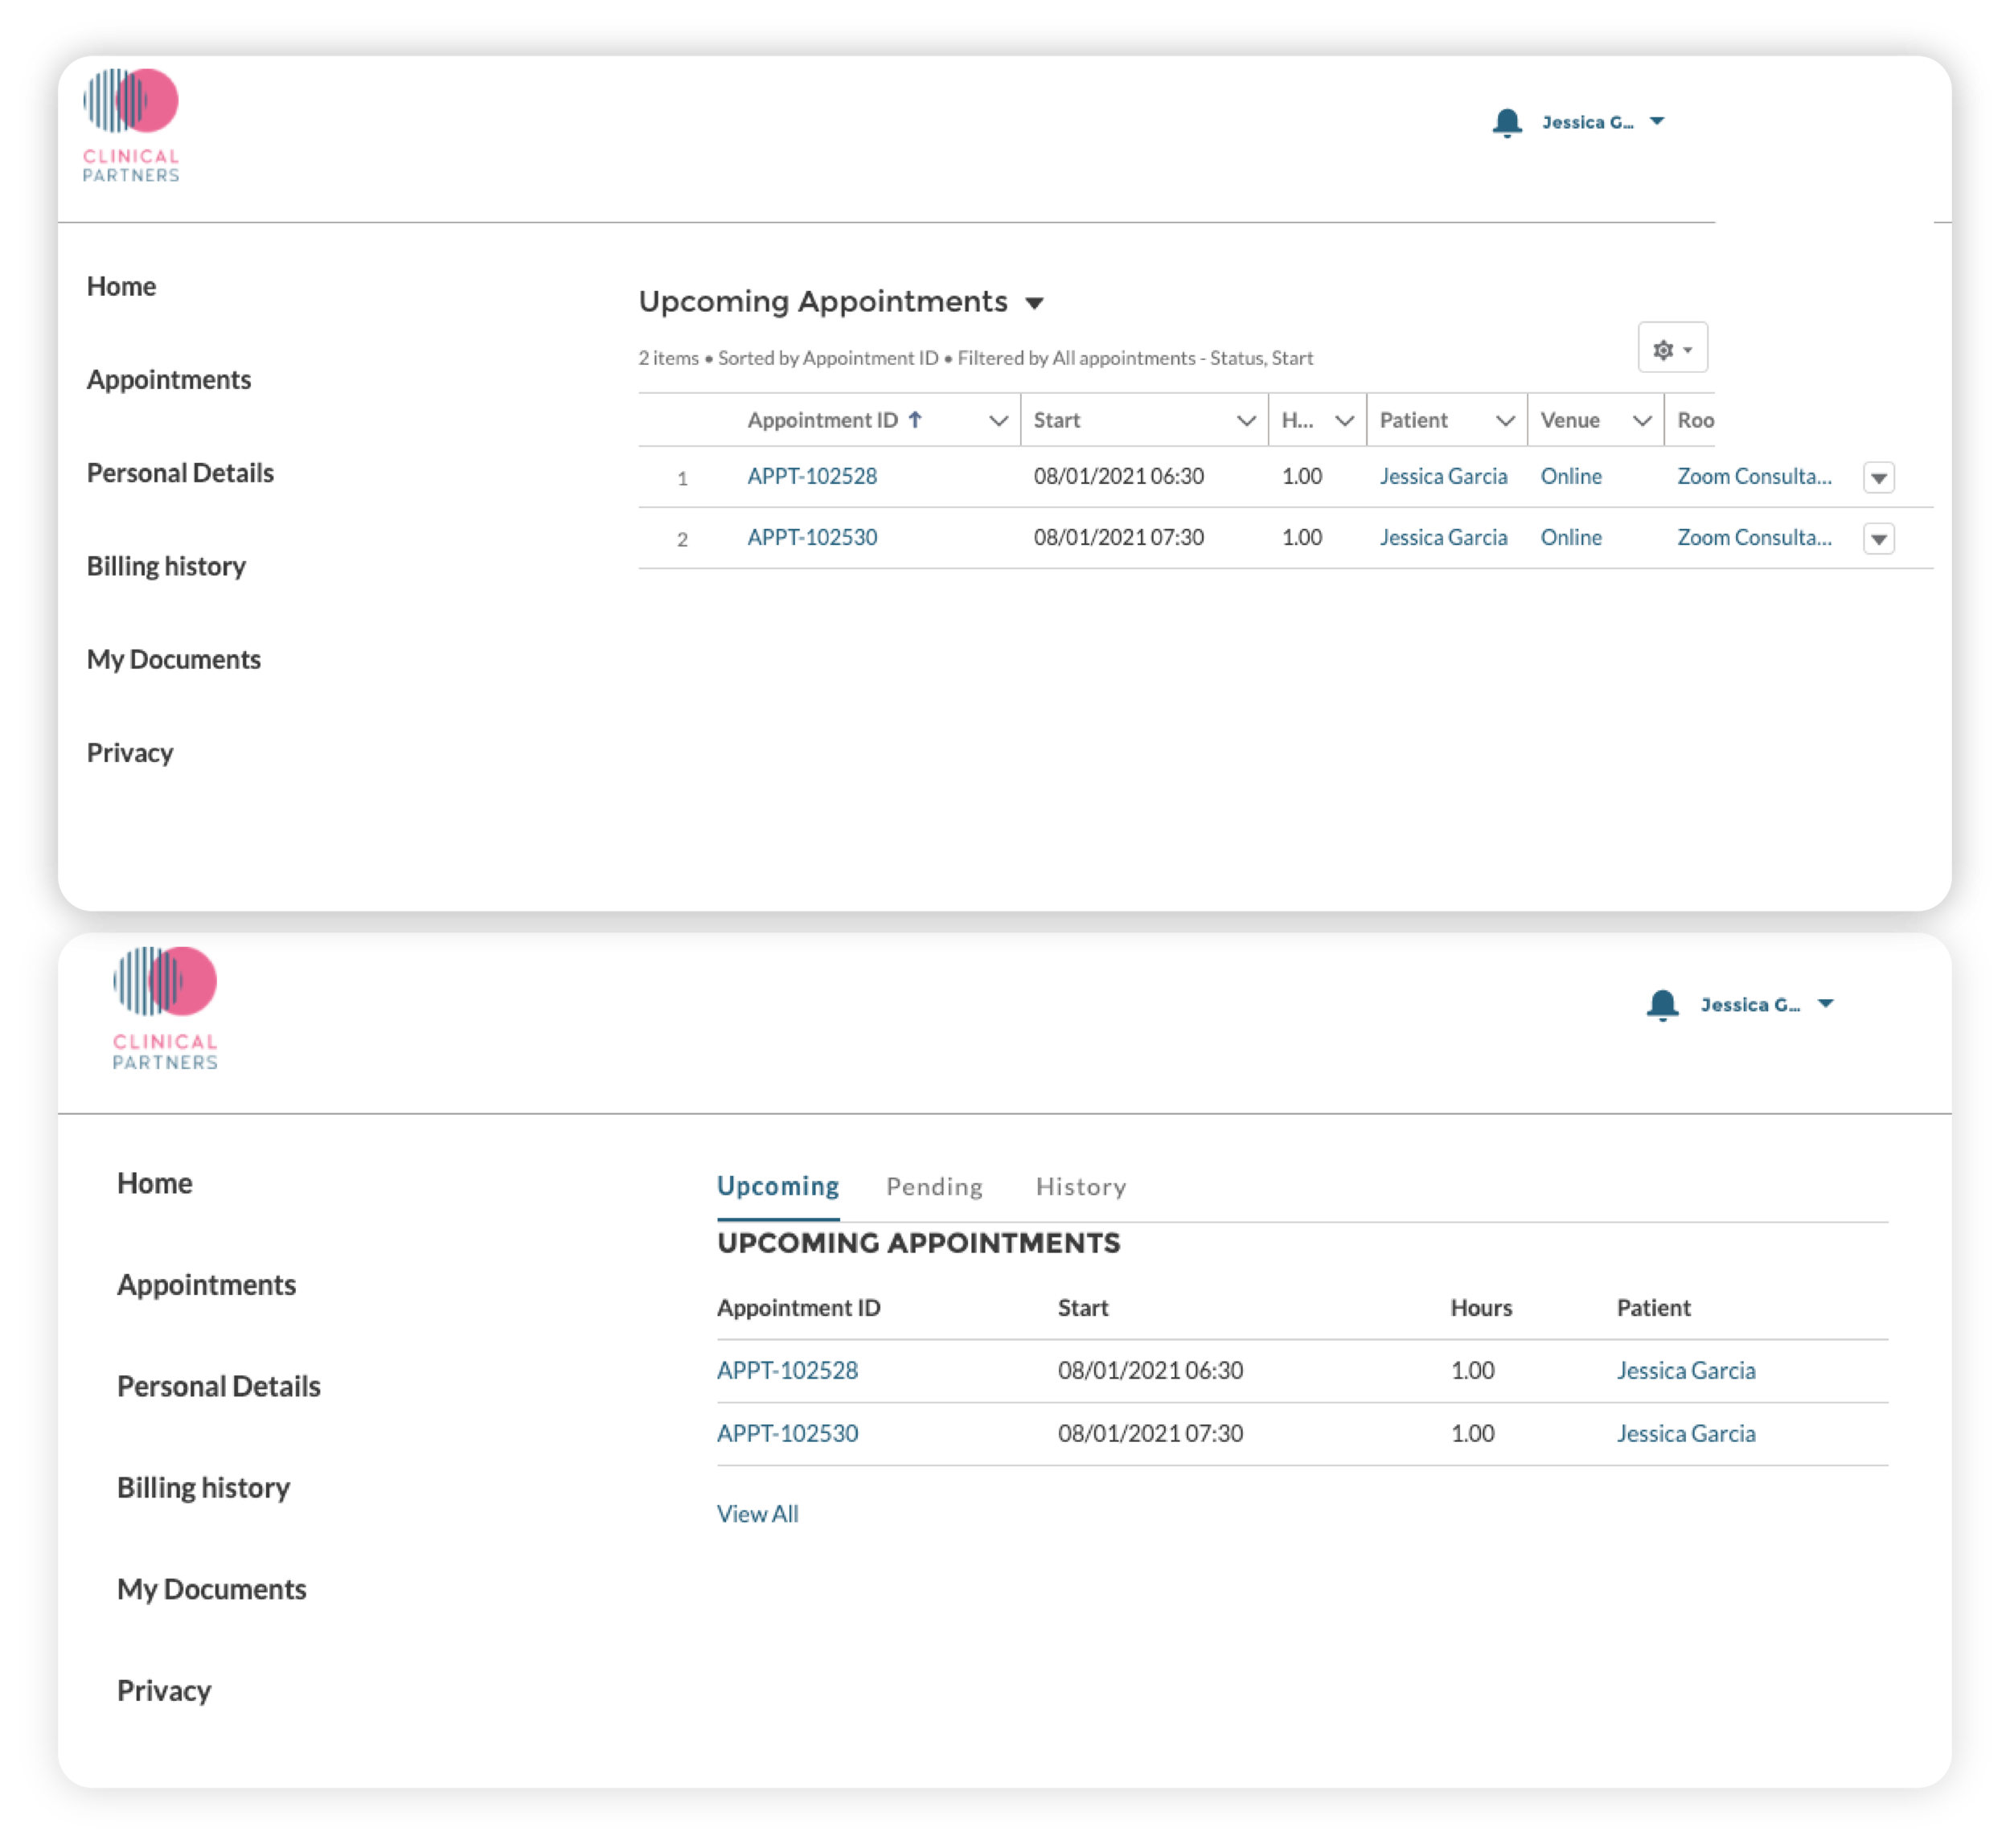Switch to the Upcoming tab
This screenshot has width=2010, height=1848.
(x=778, y=1187)
